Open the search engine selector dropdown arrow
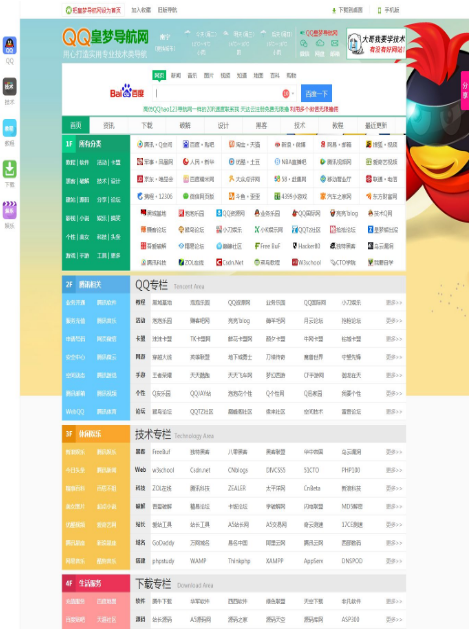Screen dimensions: 471x629 coord(292,94)
